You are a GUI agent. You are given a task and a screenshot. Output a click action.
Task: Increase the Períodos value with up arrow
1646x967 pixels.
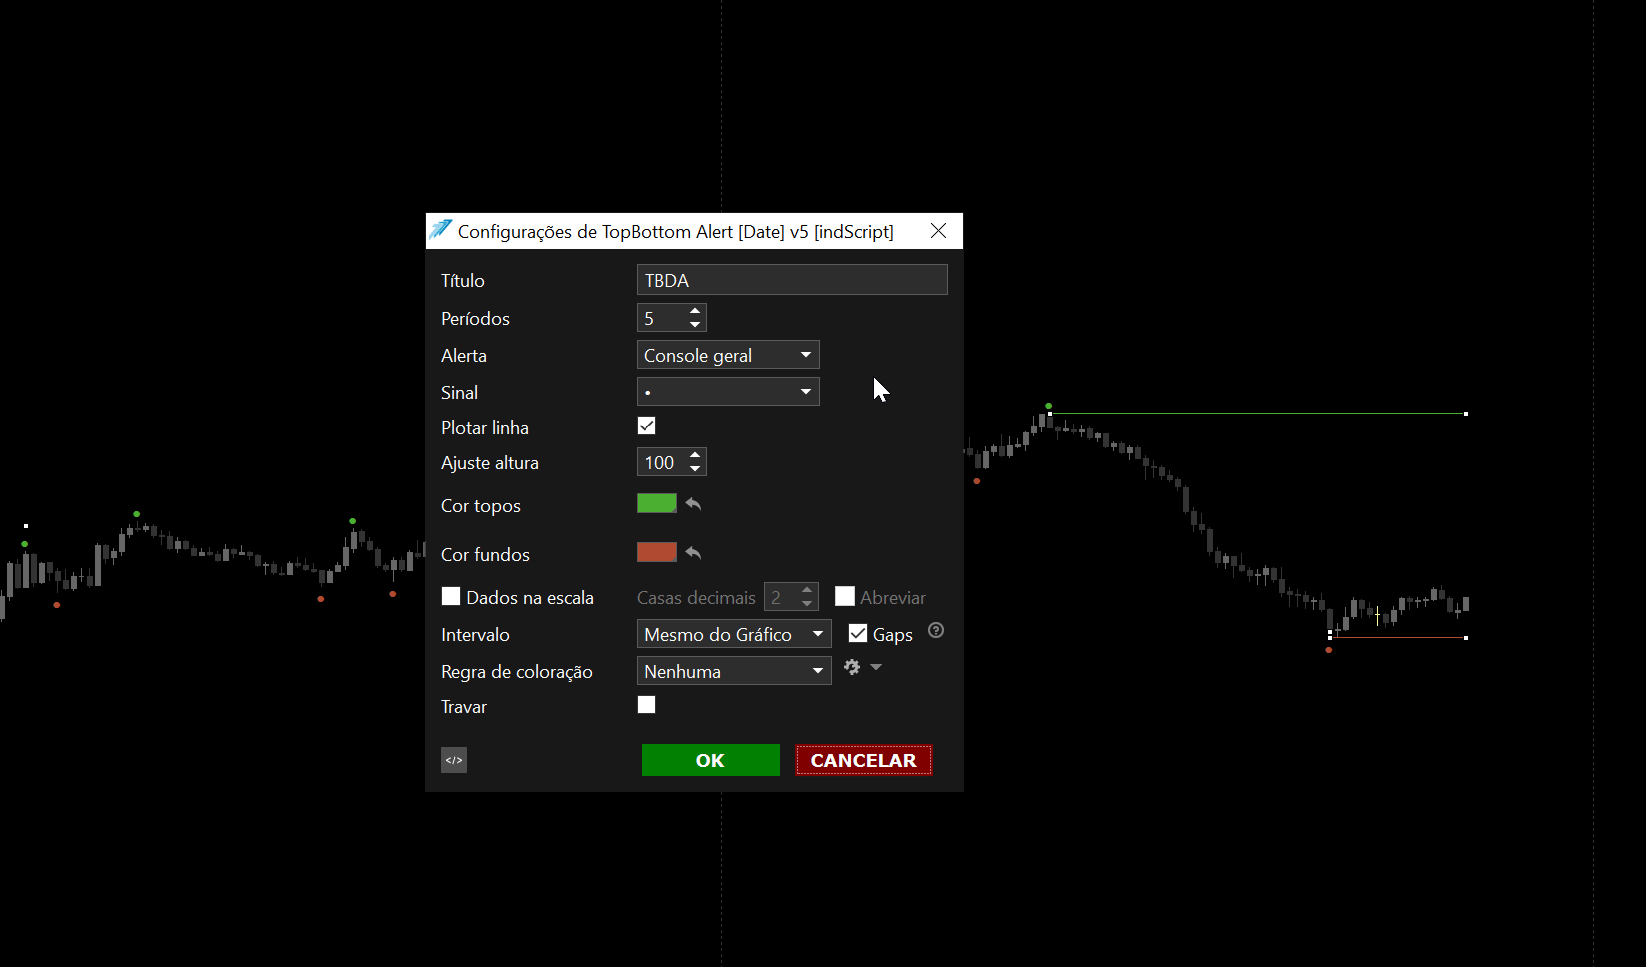click(695, 311)
